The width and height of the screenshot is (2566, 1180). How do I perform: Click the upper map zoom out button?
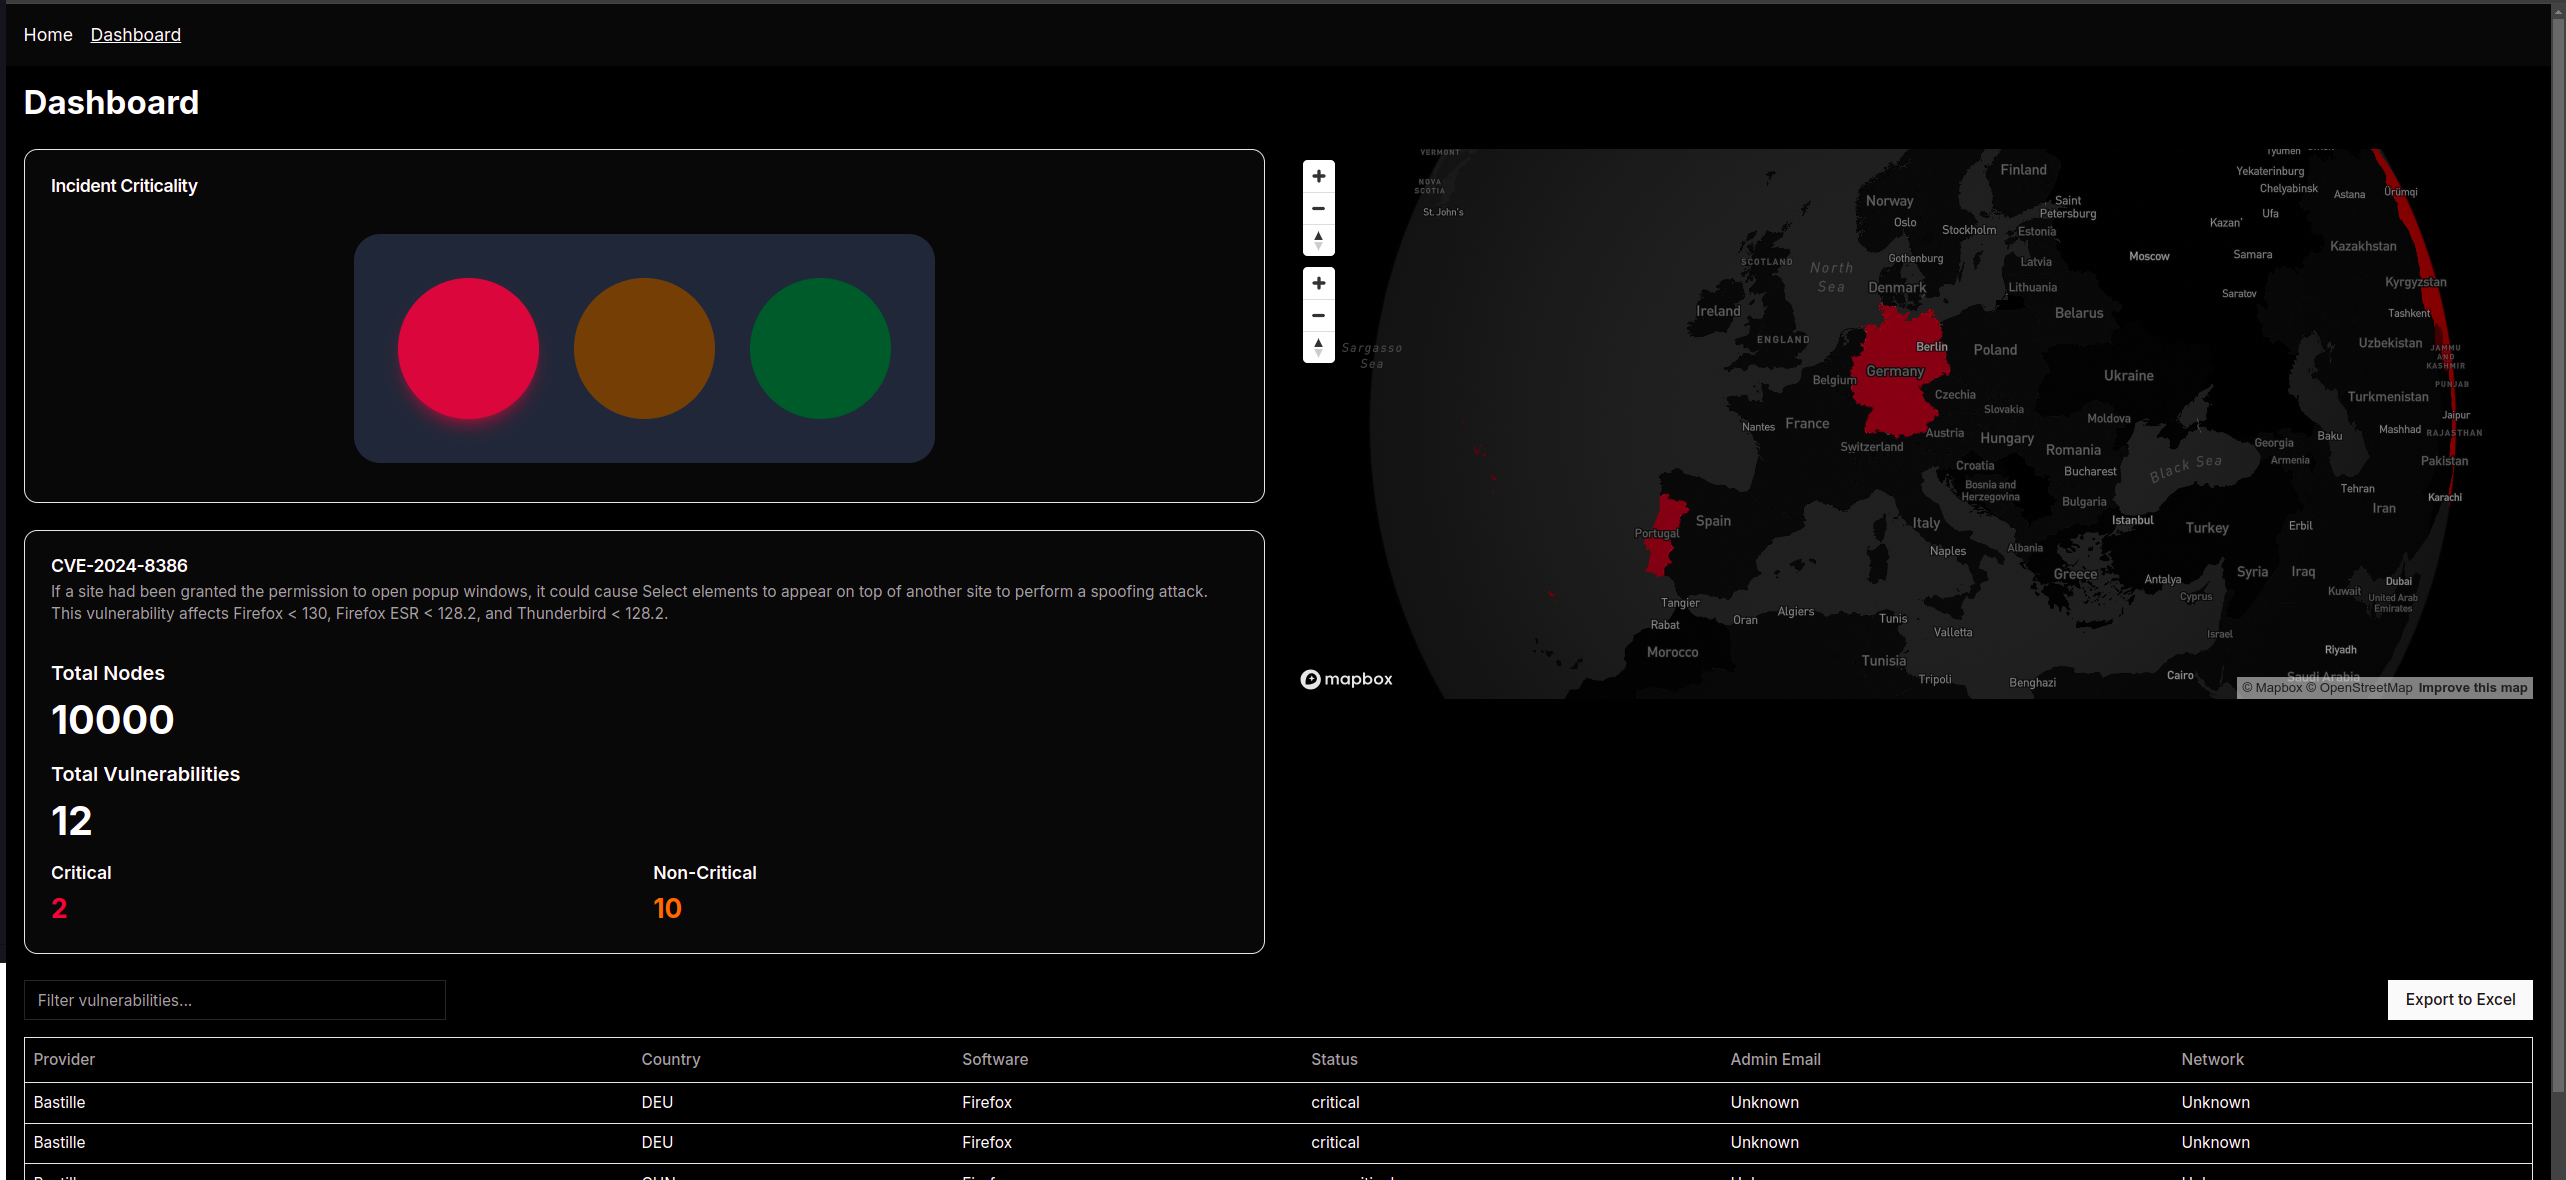click(x=1318, y=208)
